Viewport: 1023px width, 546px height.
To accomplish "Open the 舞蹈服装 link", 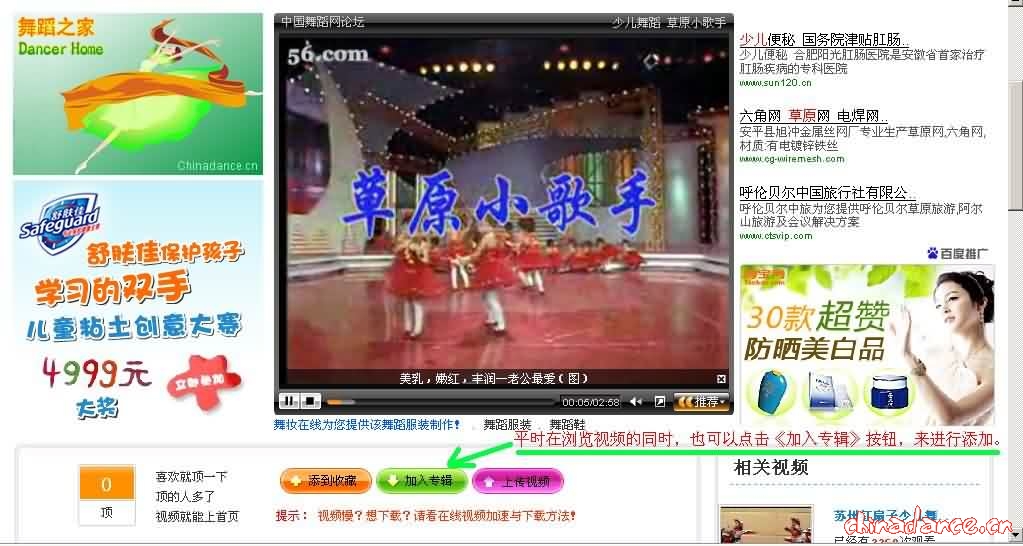I will (507, 425).
